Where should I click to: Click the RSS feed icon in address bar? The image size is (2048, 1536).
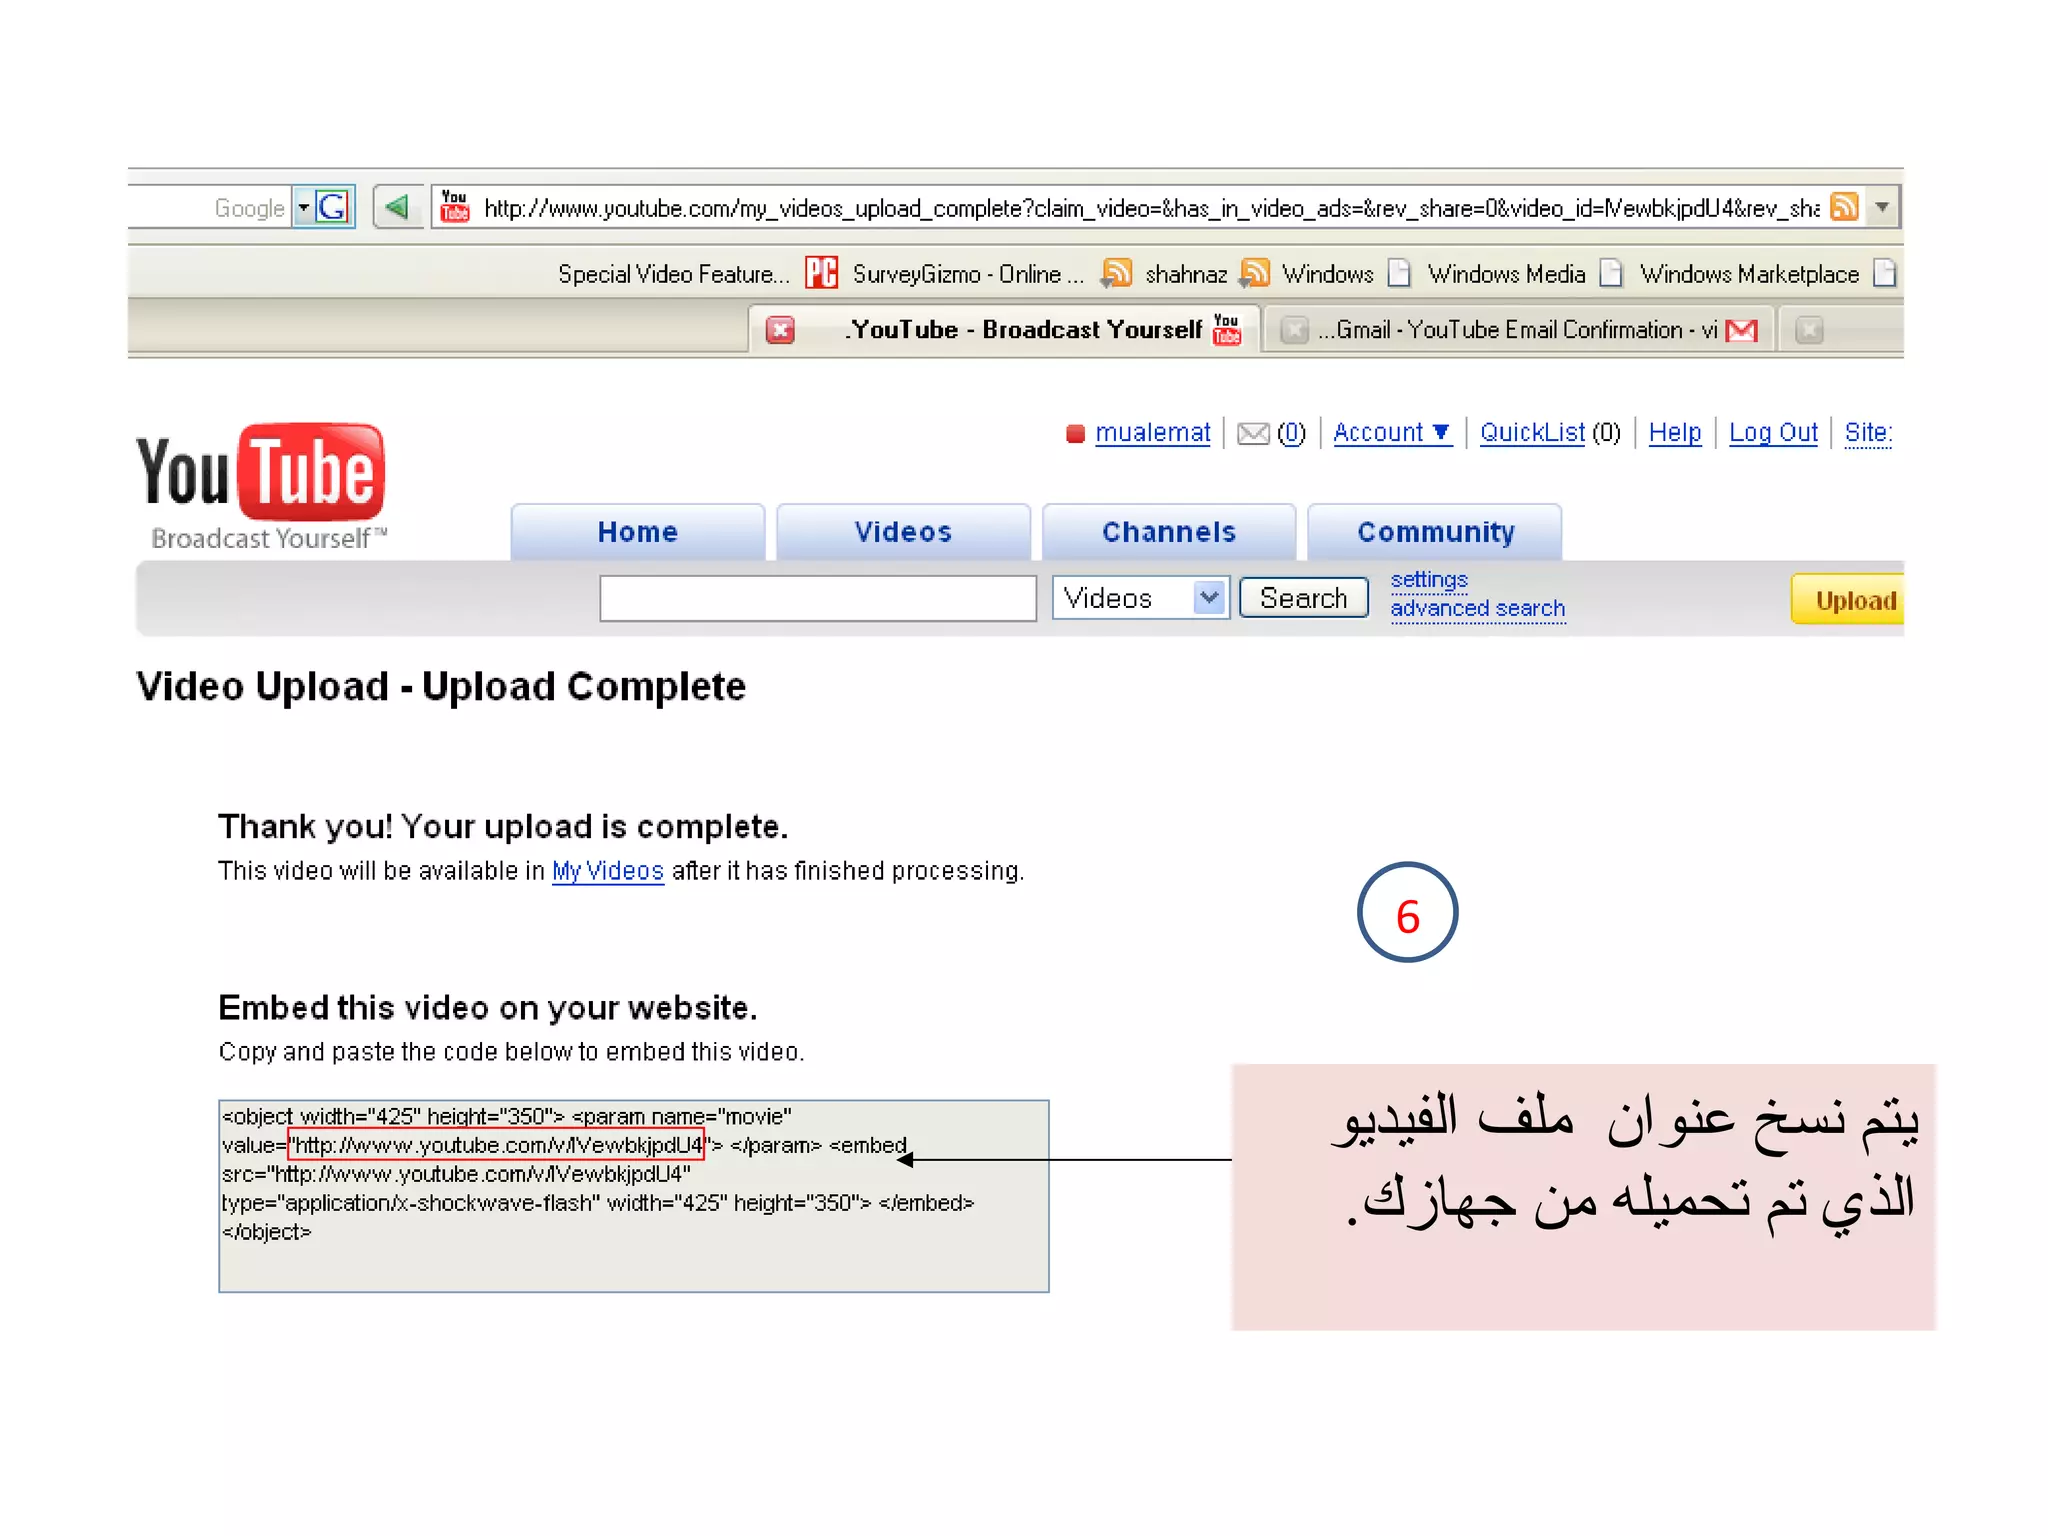[1844, 207]
